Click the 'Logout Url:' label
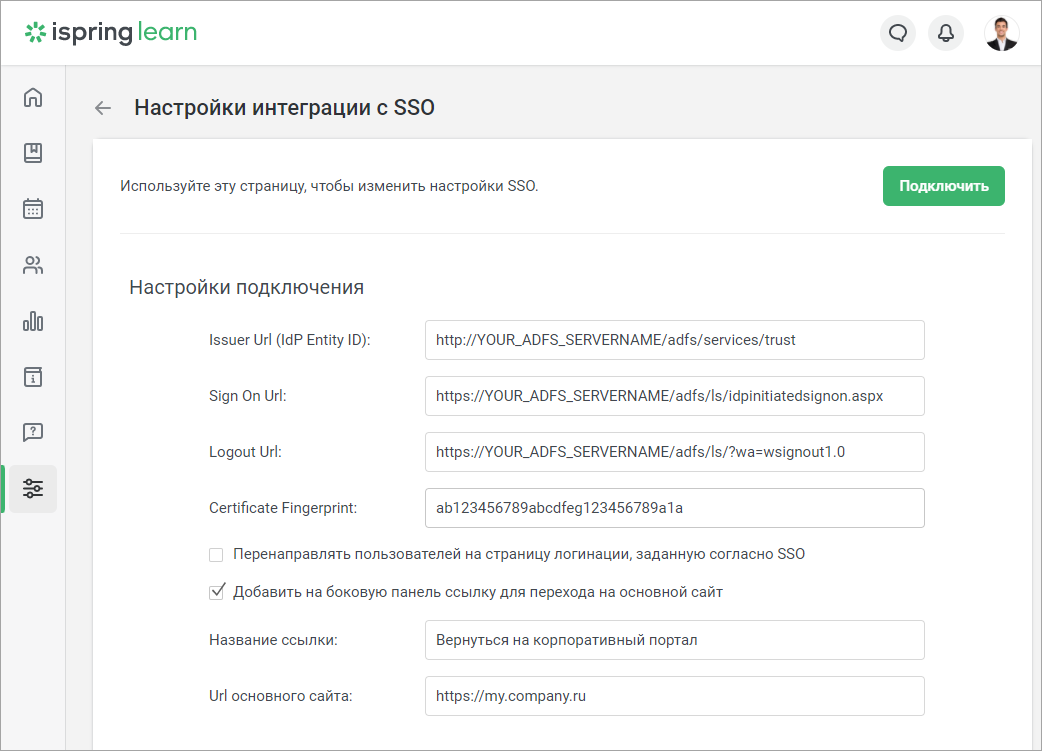Screen dimensions: 1042x751 coord(245,452)
